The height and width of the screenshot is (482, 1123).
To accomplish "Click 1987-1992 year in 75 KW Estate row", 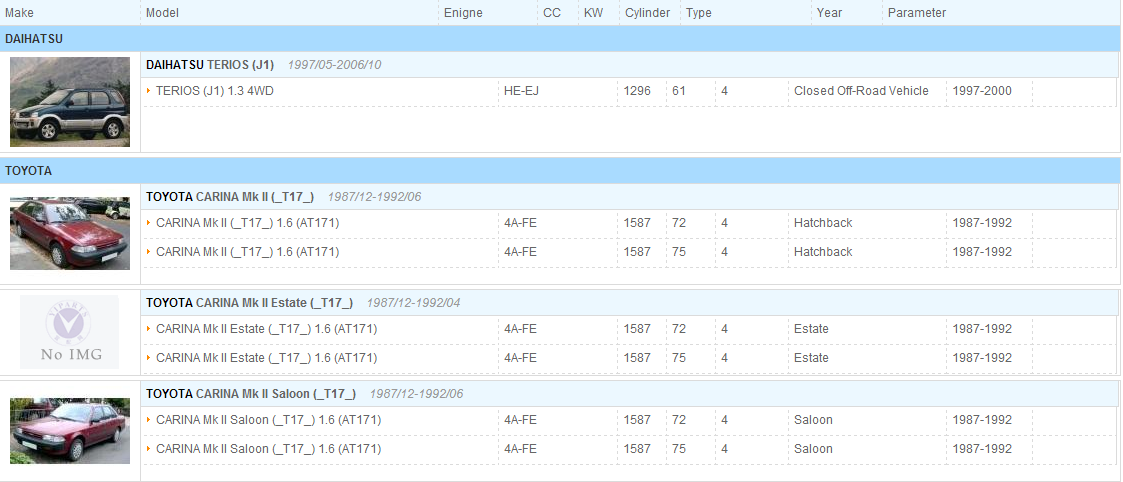I will [x=982, y=357].
